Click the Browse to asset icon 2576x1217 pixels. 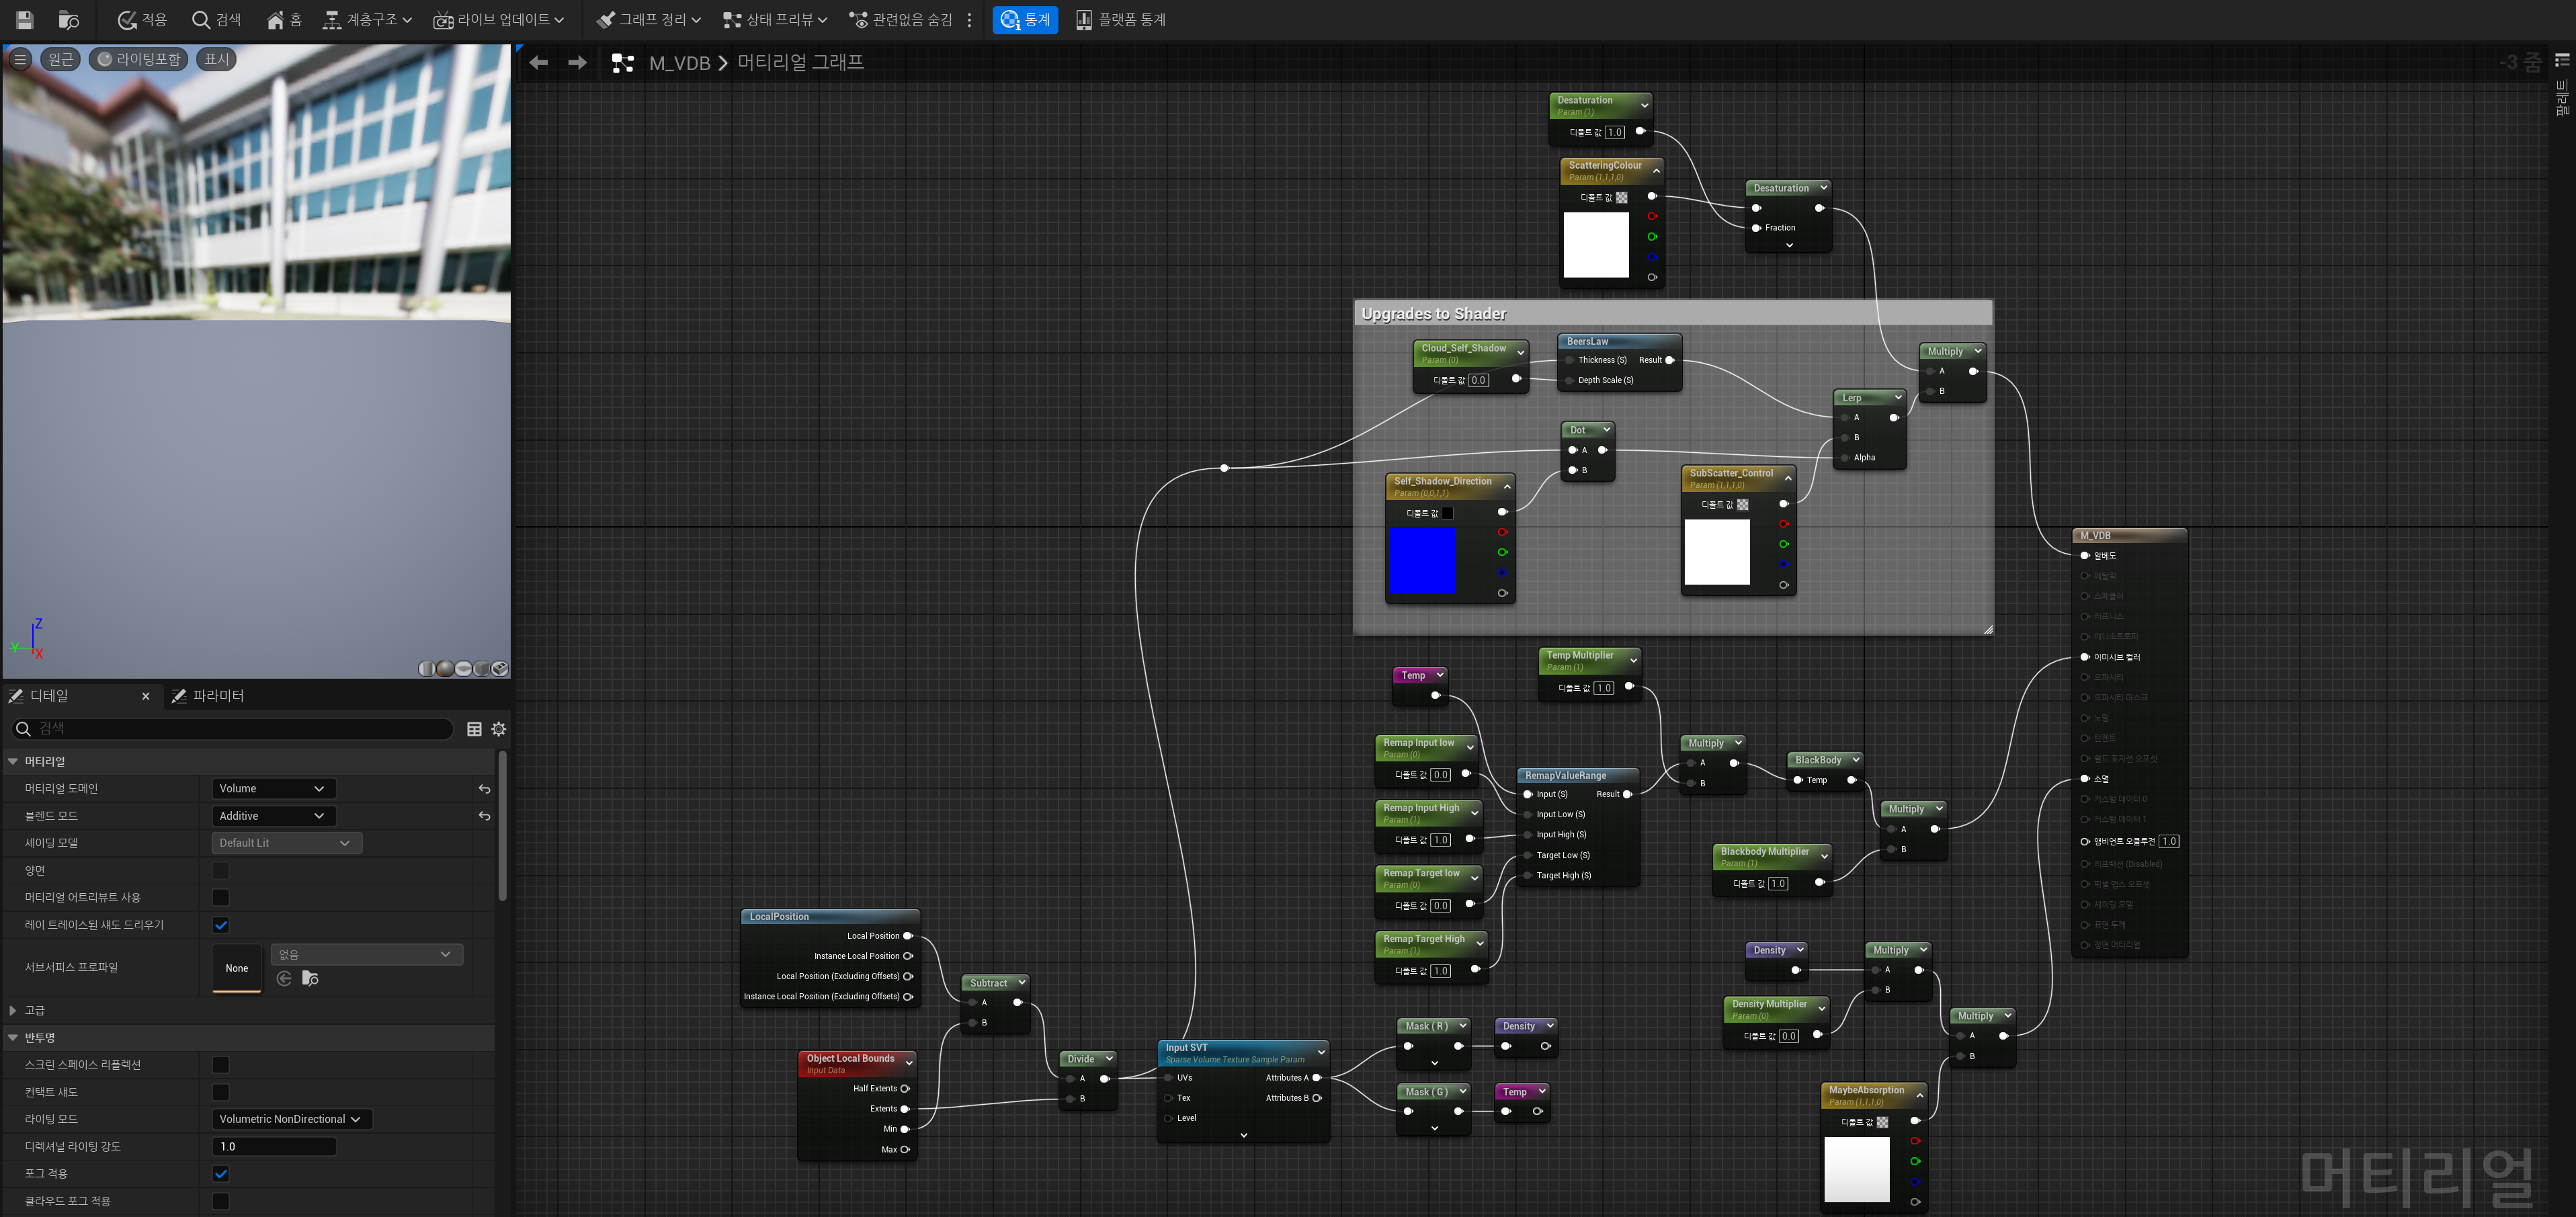click(69, 20)
